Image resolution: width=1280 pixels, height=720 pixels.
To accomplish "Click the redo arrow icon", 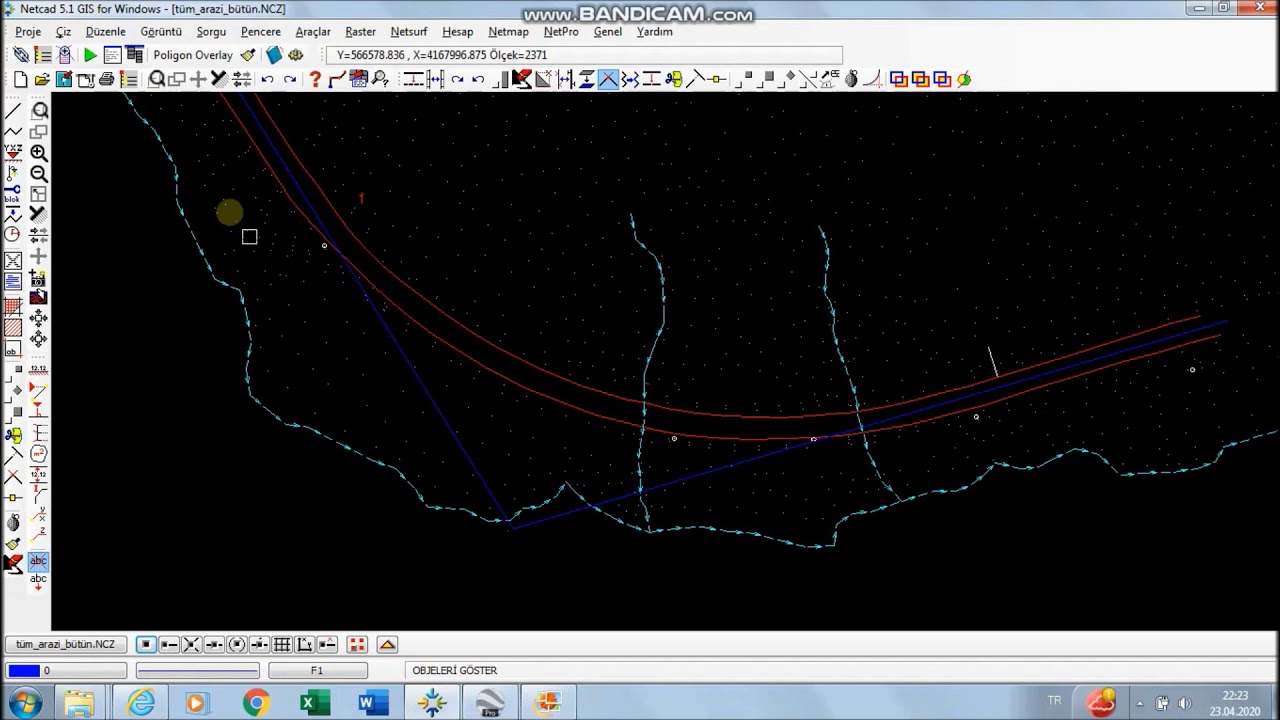I will (x=290, y=79).
